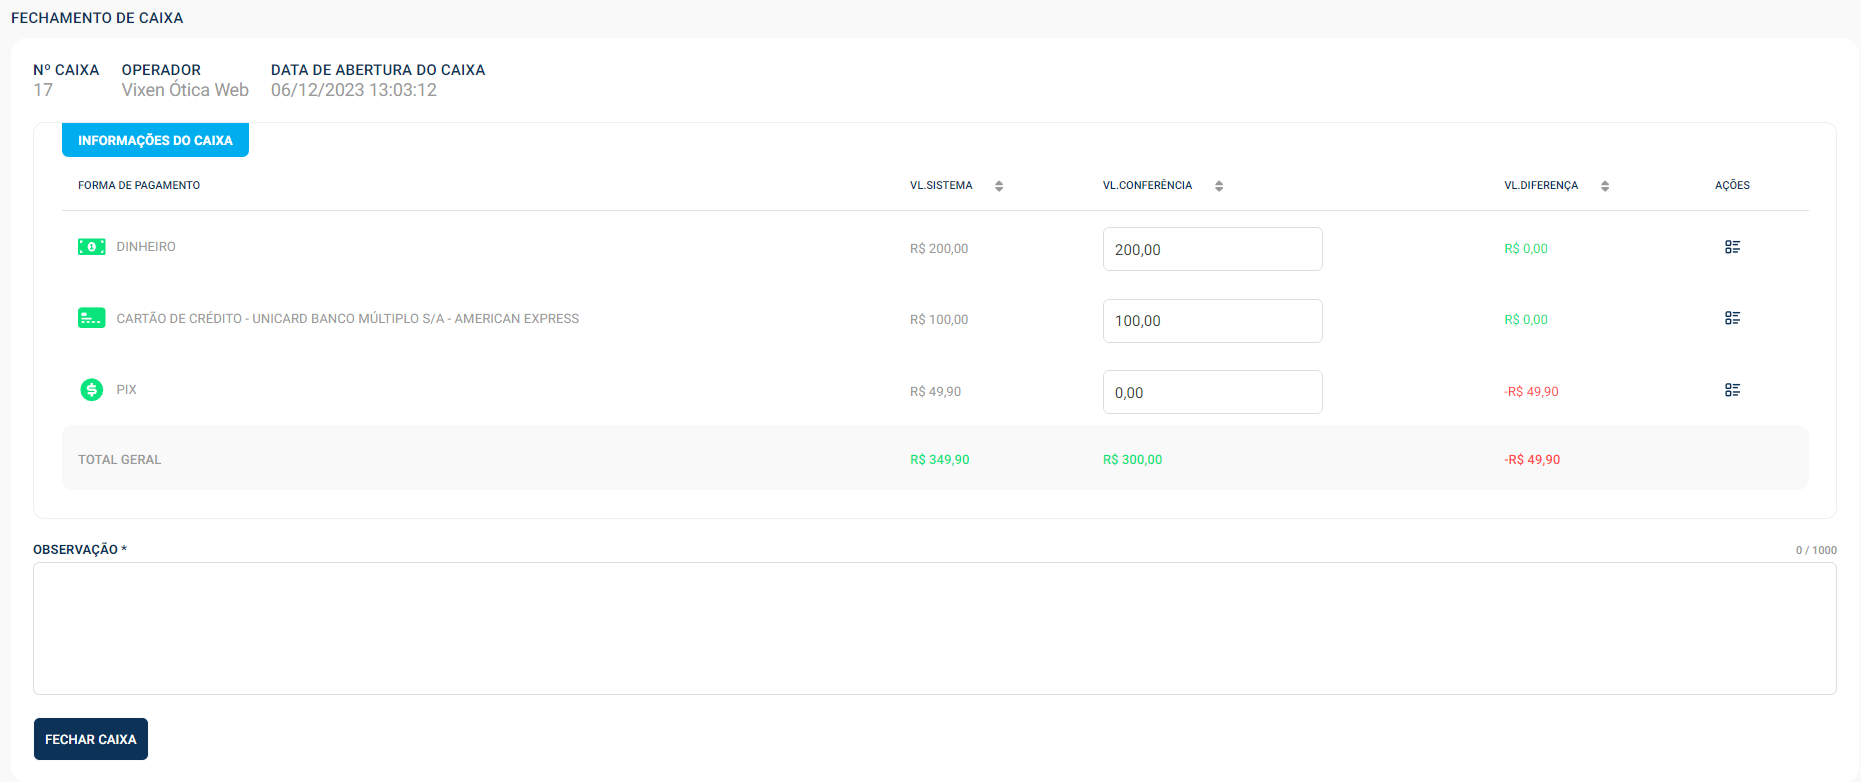This screenshot has width=1861, height=782.
Task: Focus the PIX conference value field
Action: [x=1212, y=392]
